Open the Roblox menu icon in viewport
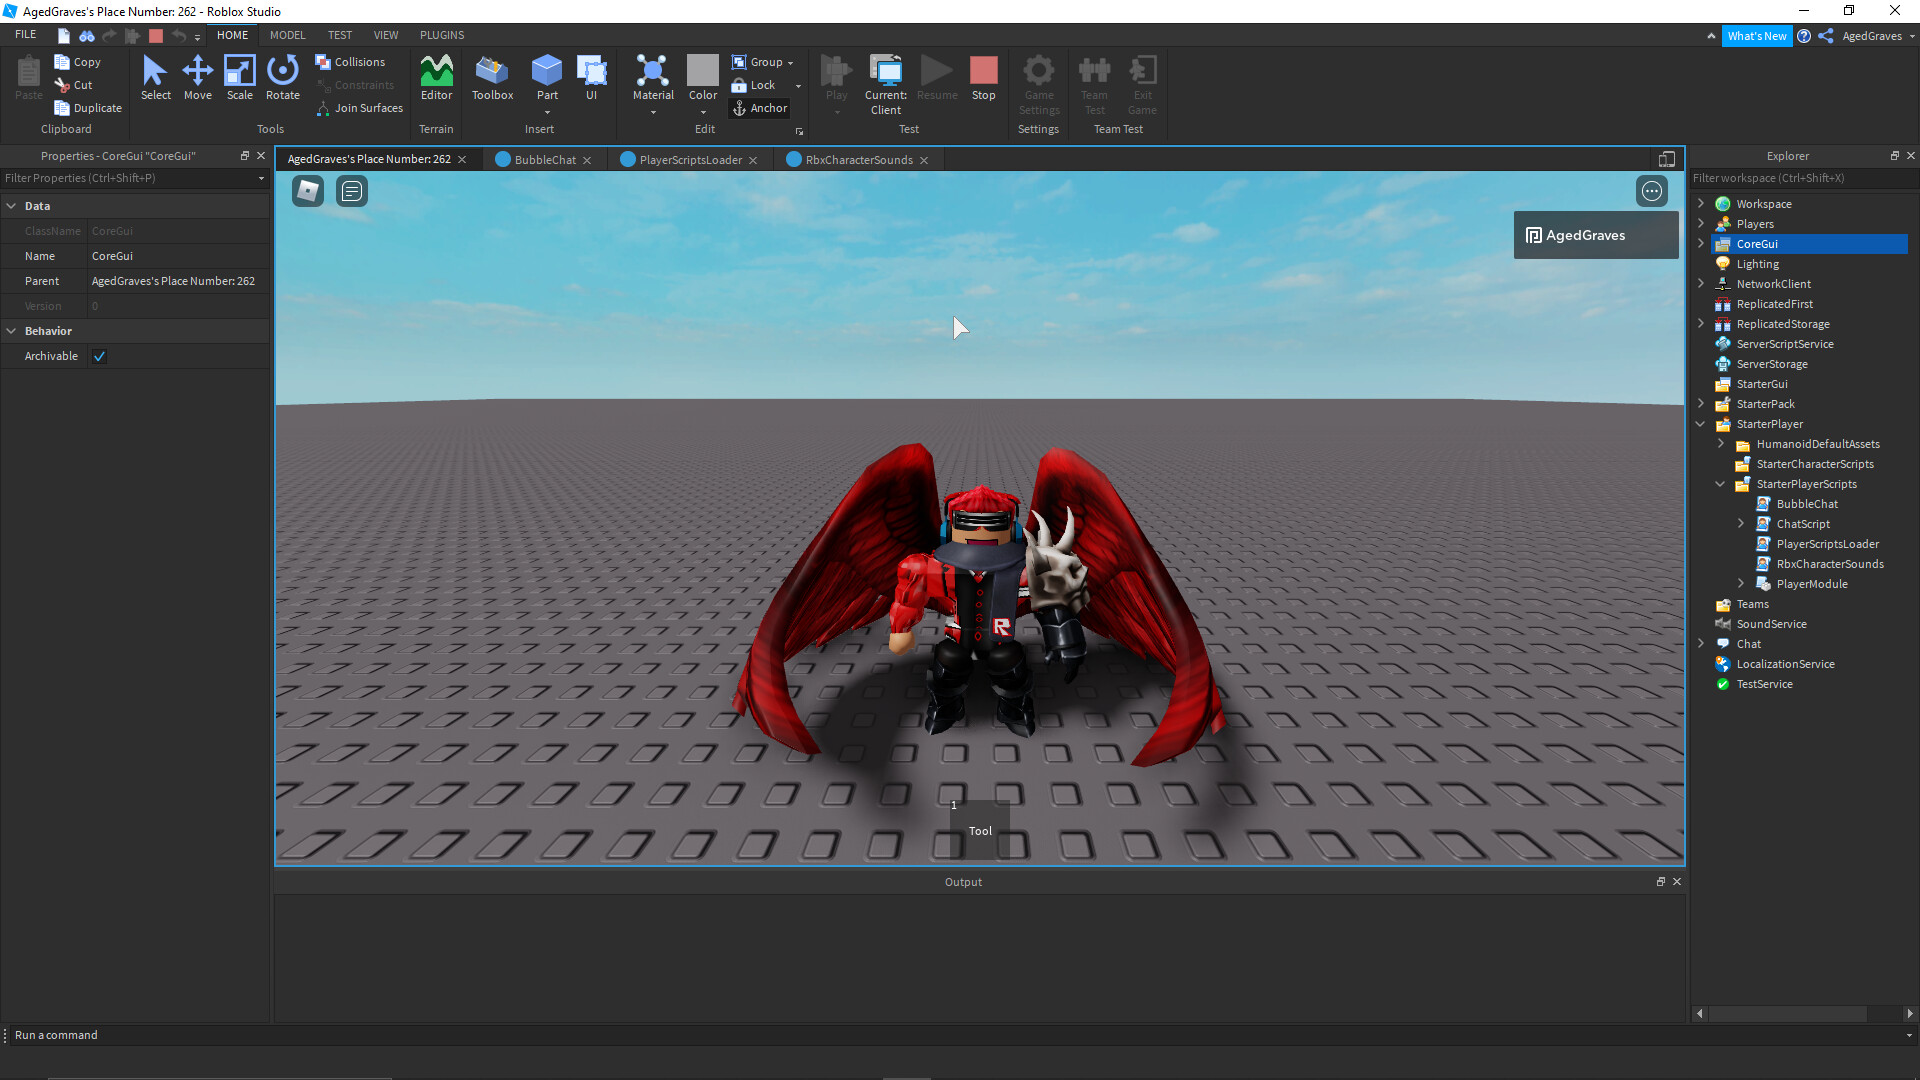 (308, 191)
